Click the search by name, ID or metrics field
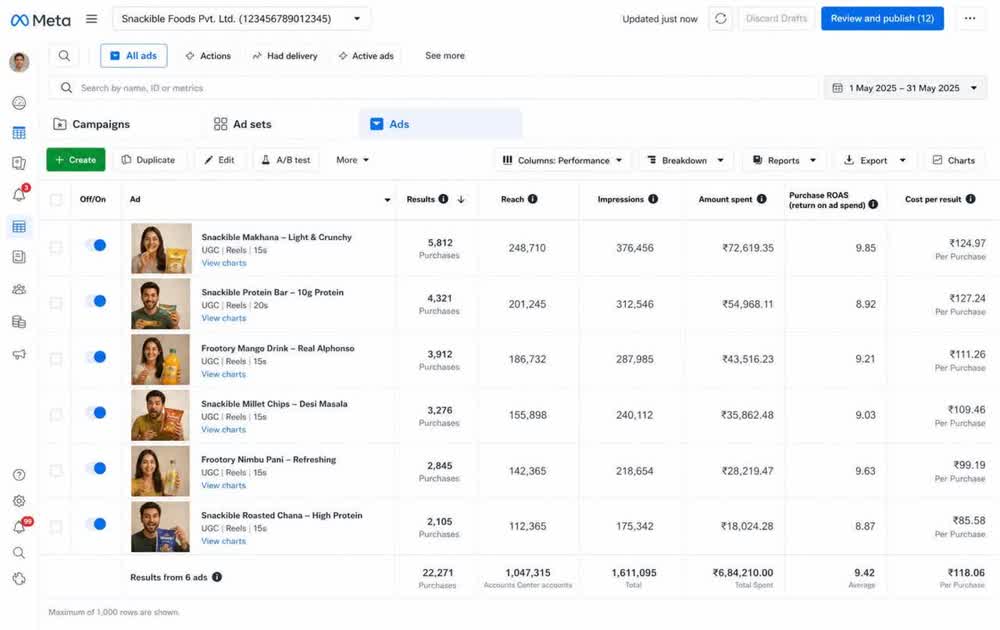 click(x=434, y=88)
